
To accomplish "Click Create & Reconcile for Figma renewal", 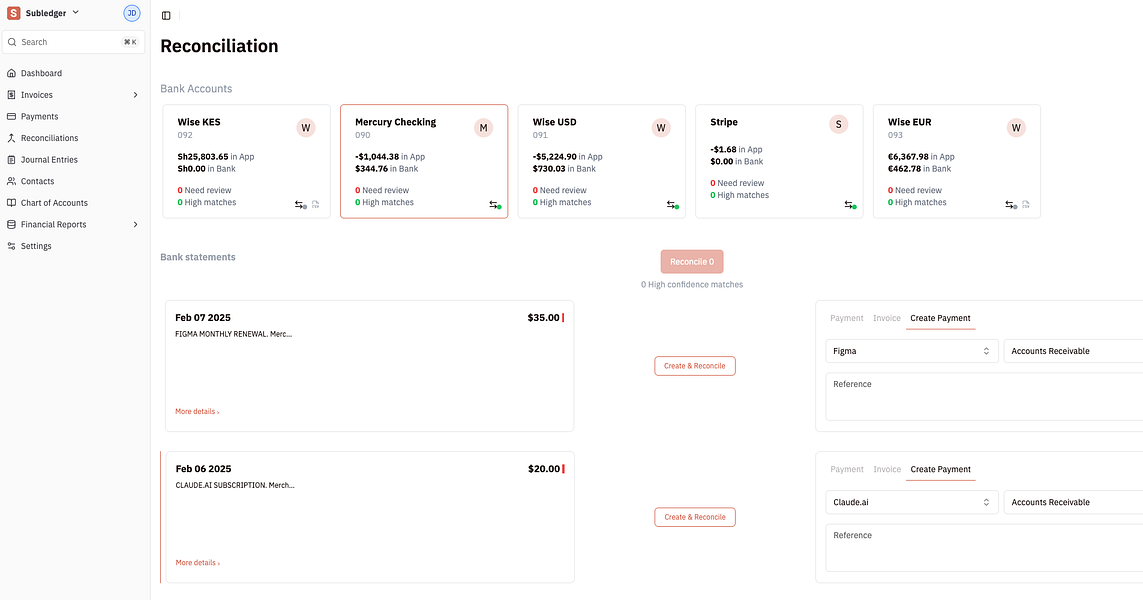I will pos(695,366).
